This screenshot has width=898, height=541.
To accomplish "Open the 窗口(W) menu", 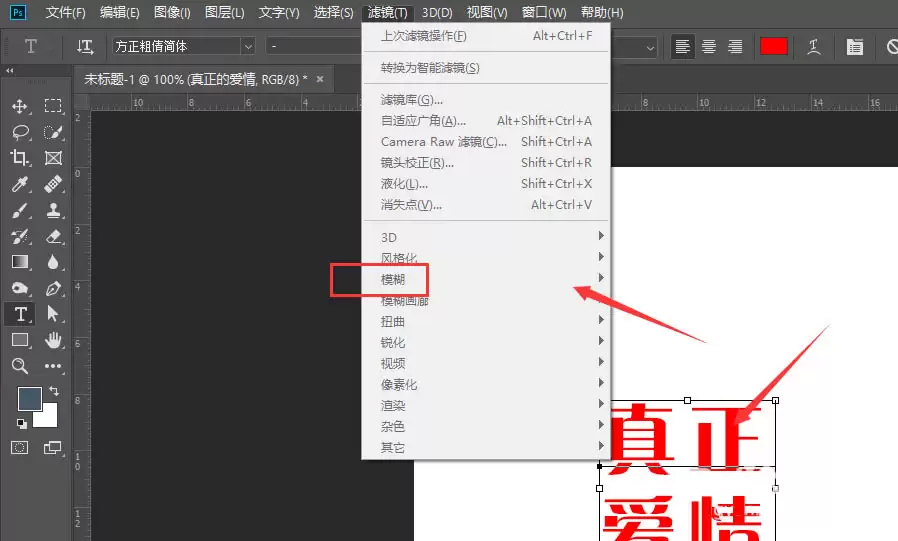I will (544, 12).
